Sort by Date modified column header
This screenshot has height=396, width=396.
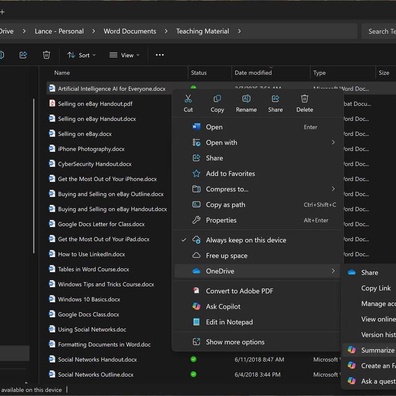click(253, 73)
